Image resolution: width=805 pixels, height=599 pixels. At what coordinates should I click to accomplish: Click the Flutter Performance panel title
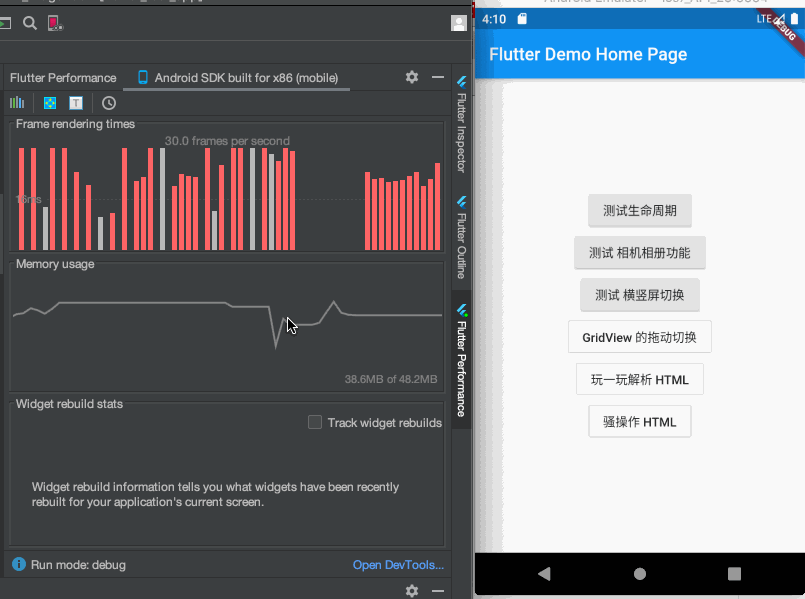point(63,78)
